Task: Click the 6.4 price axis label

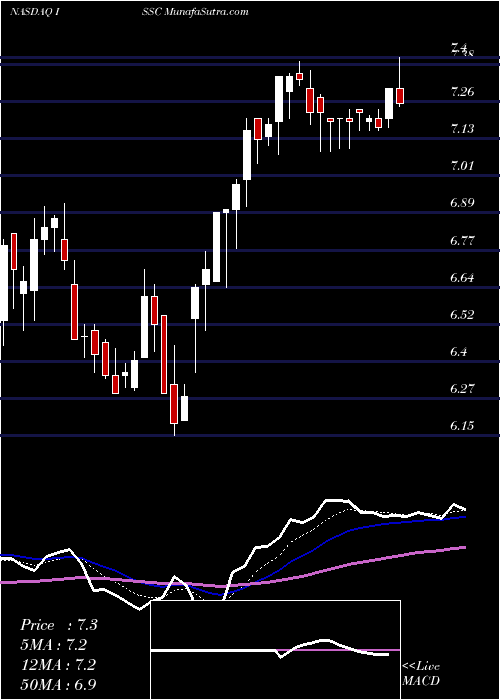Action: (x=459, y=352)
